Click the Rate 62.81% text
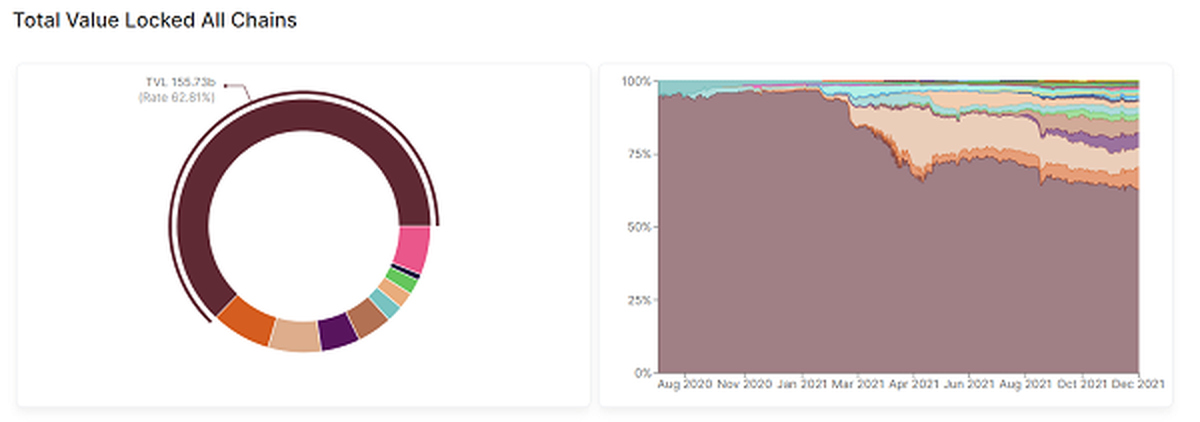This screenshot has height=422, width=1200. click(x=178, y=97)
